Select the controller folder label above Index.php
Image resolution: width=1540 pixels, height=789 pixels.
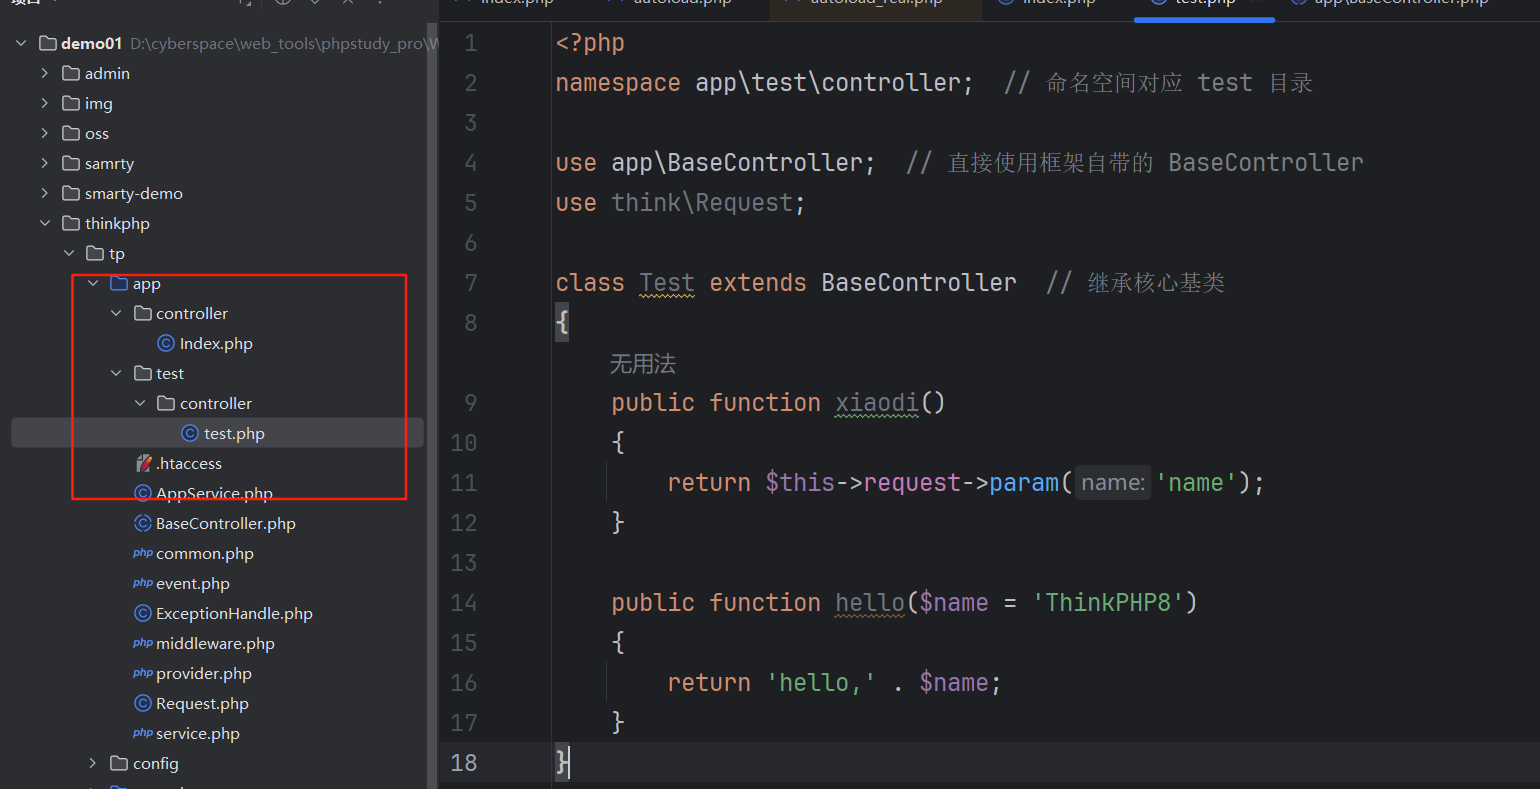[x=192, y=313]
